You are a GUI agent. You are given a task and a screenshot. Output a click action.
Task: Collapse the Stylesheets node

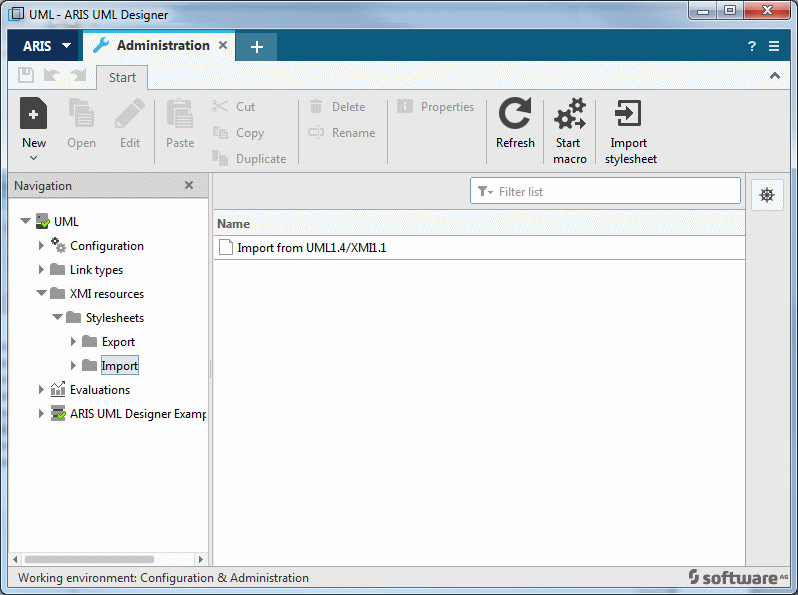point(57,317)
